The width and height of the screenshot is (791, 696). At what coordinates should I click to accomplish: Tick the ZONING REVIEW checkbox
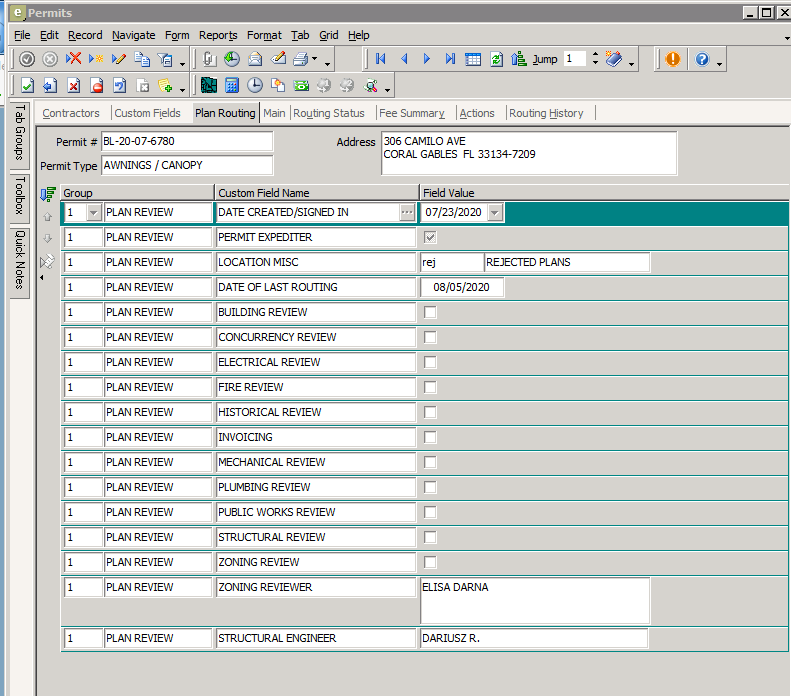(x=430, y=562)
